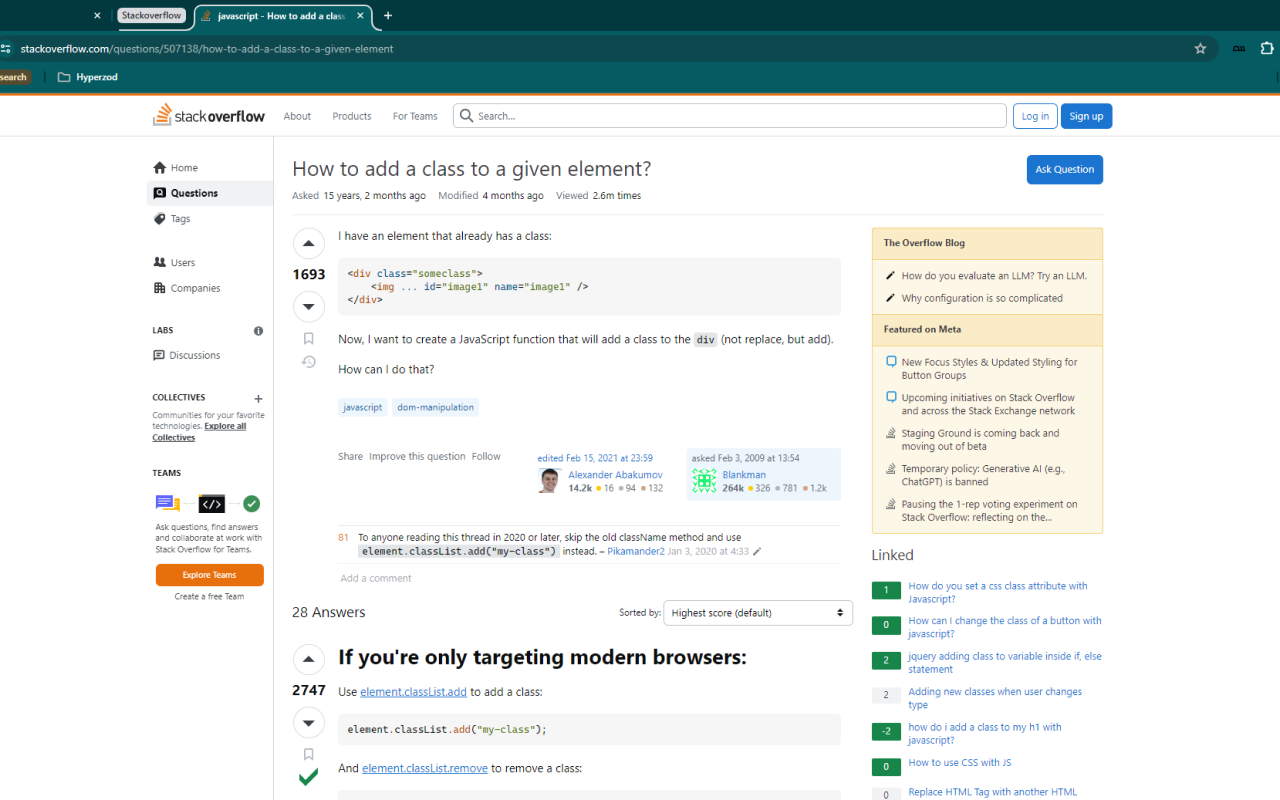Select the dom-manipulation tag
This screenshot has height=800, width=1280.
435,407
